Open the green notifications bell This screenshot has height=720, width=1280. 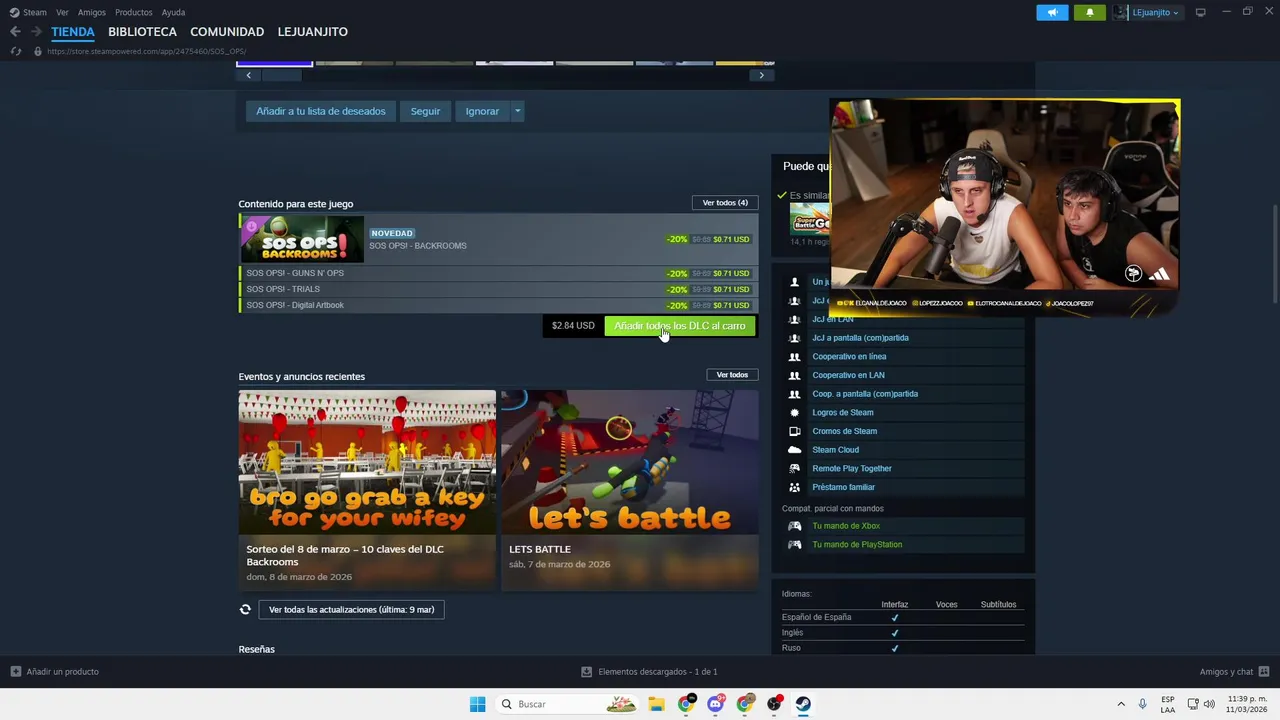[1090, 12]
